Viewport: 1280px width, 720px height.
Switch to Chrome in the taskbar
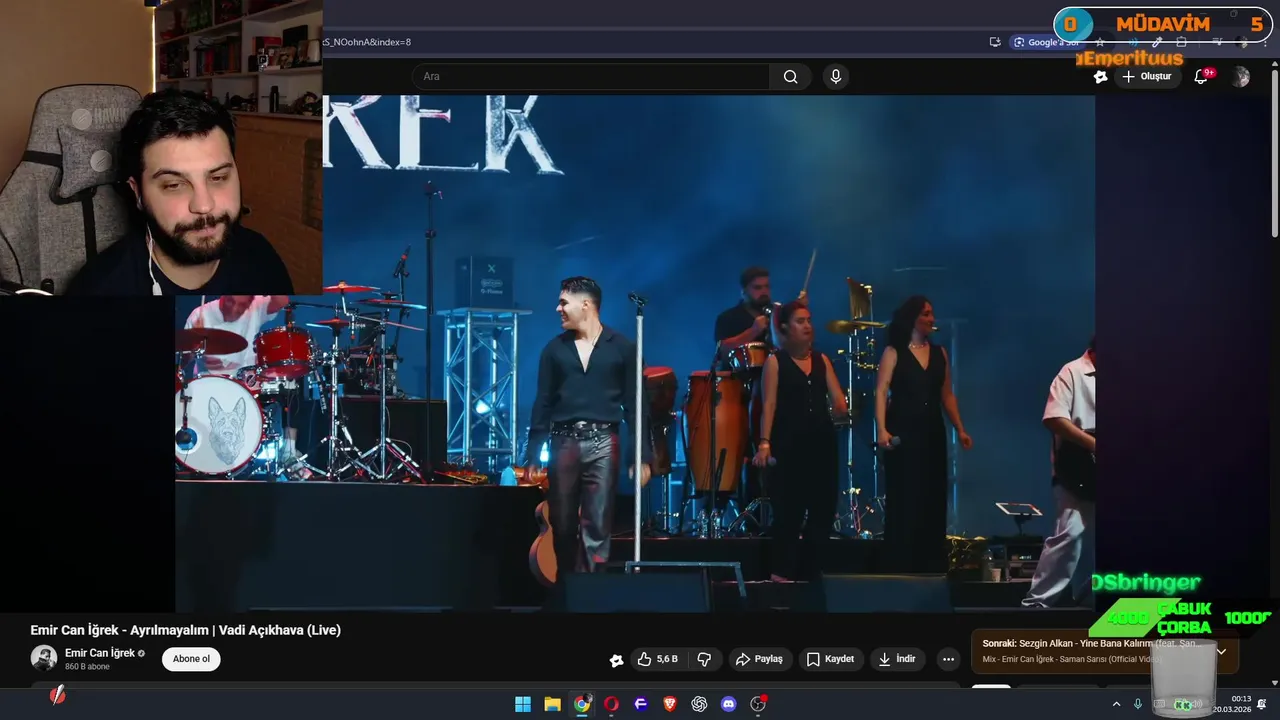click(582, 704)
